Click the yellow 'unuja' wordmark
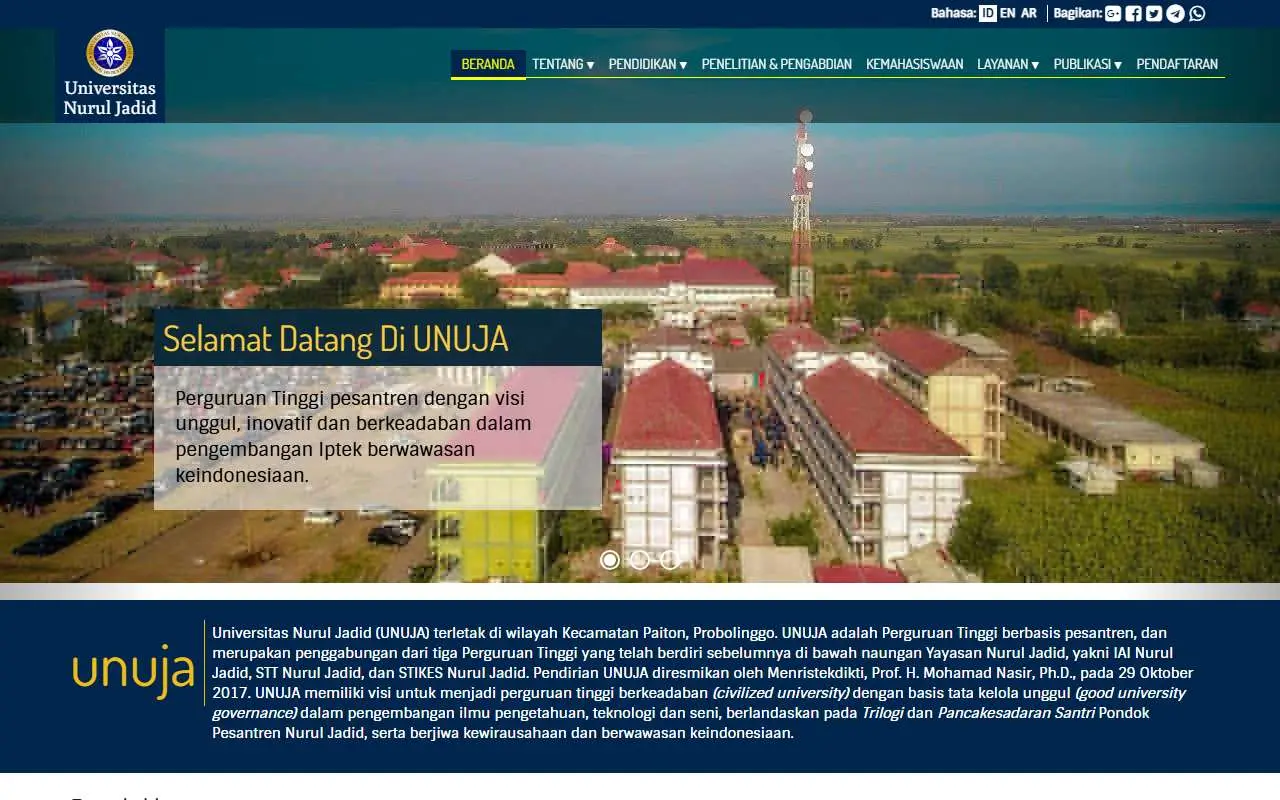Image resolution: width=1280 pixels, height=800 pixels. 133,669
